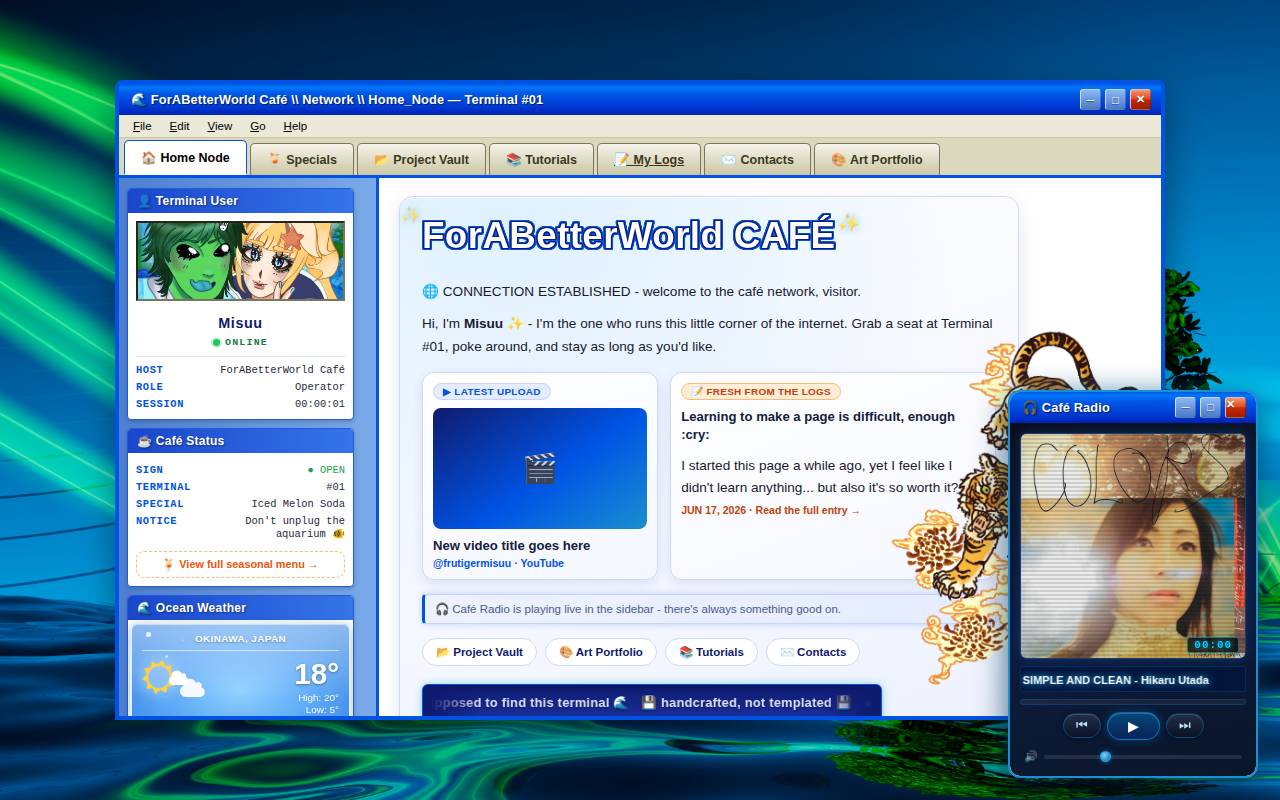Image resolution: width=1280 pixels, height=800 pixels.
Task: Adjust the Café Radio volume slider
Action: 1144,757
